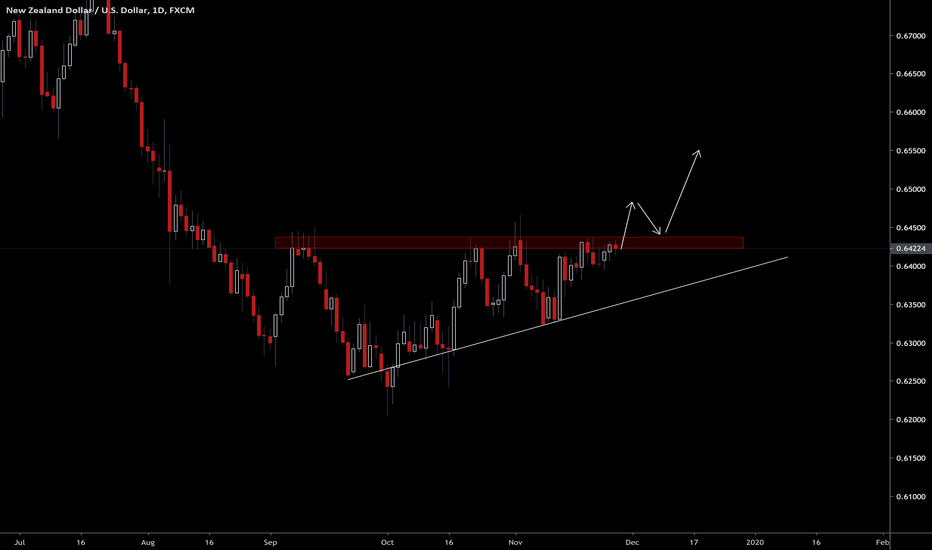
Task: Click the 2020 label on time axis
Action: [x=754, y=540]
